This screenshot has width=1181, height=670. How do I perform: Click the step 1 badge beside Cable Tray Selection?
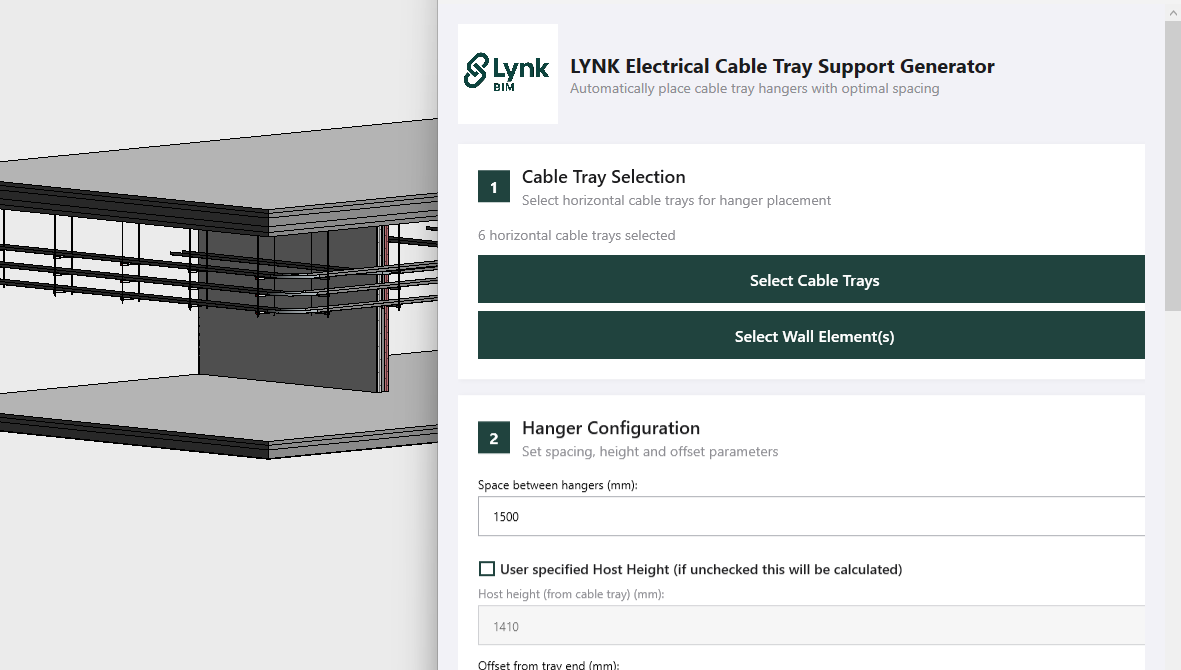tap(493, 186)
